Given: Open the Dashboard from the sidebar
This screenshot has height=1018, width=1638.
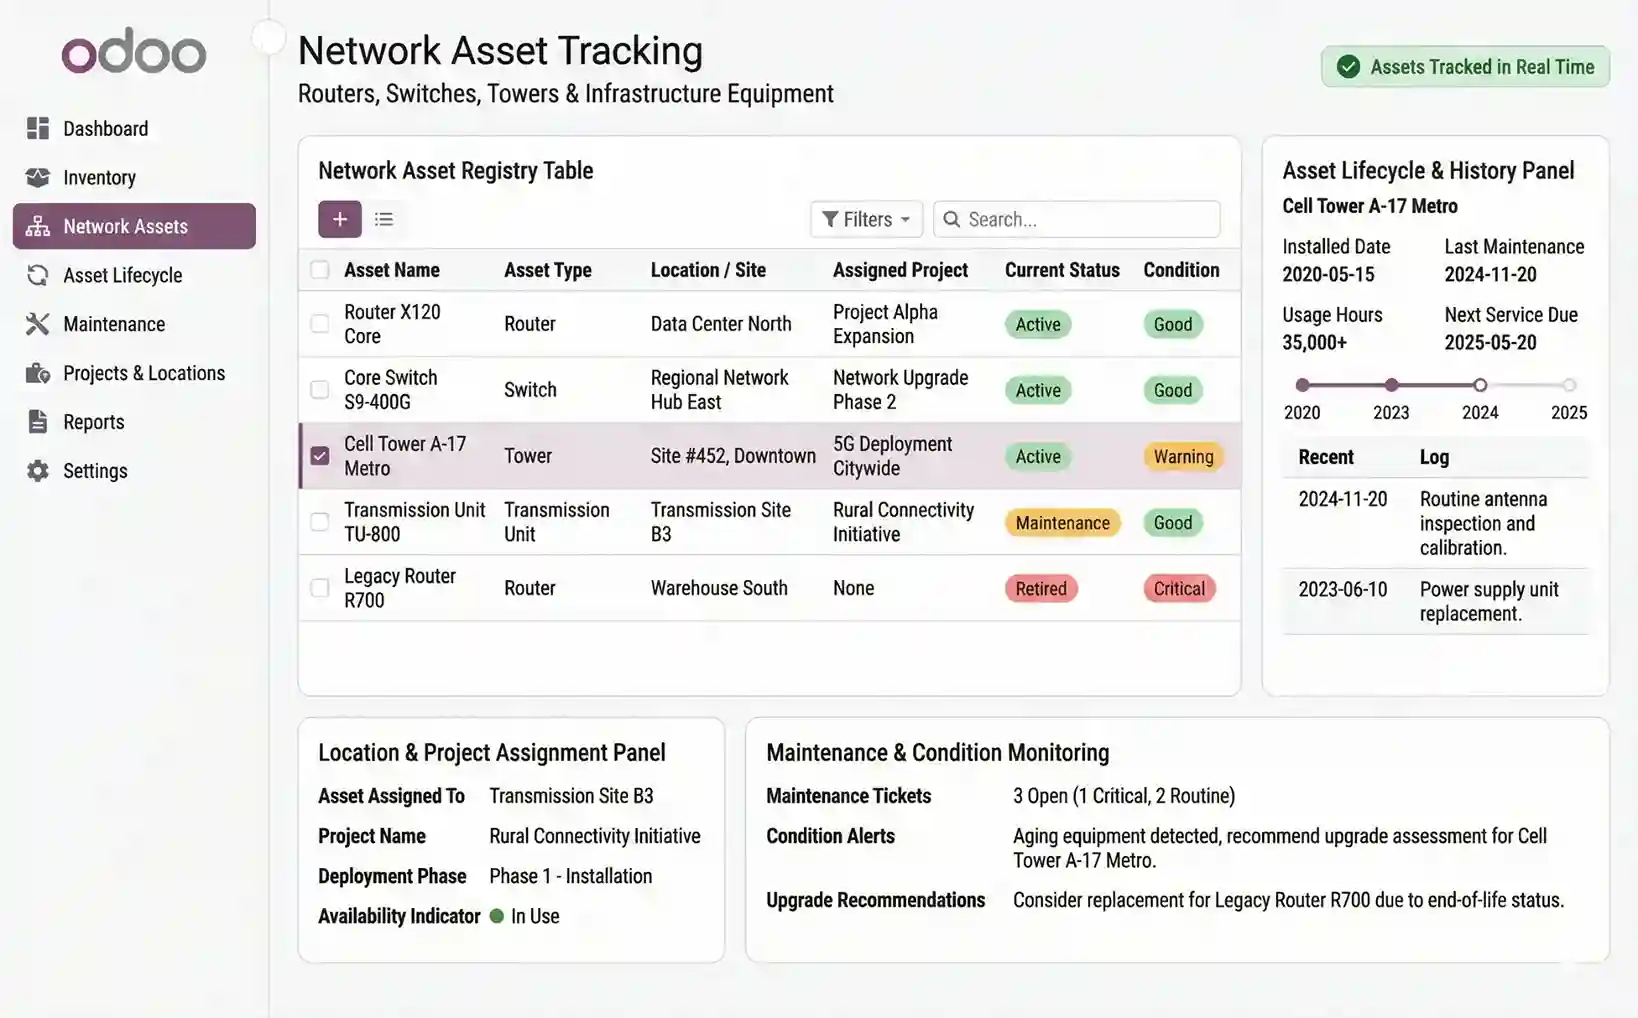Looking at the screenshot, I should pyautogui.click(x=105, y=128).
